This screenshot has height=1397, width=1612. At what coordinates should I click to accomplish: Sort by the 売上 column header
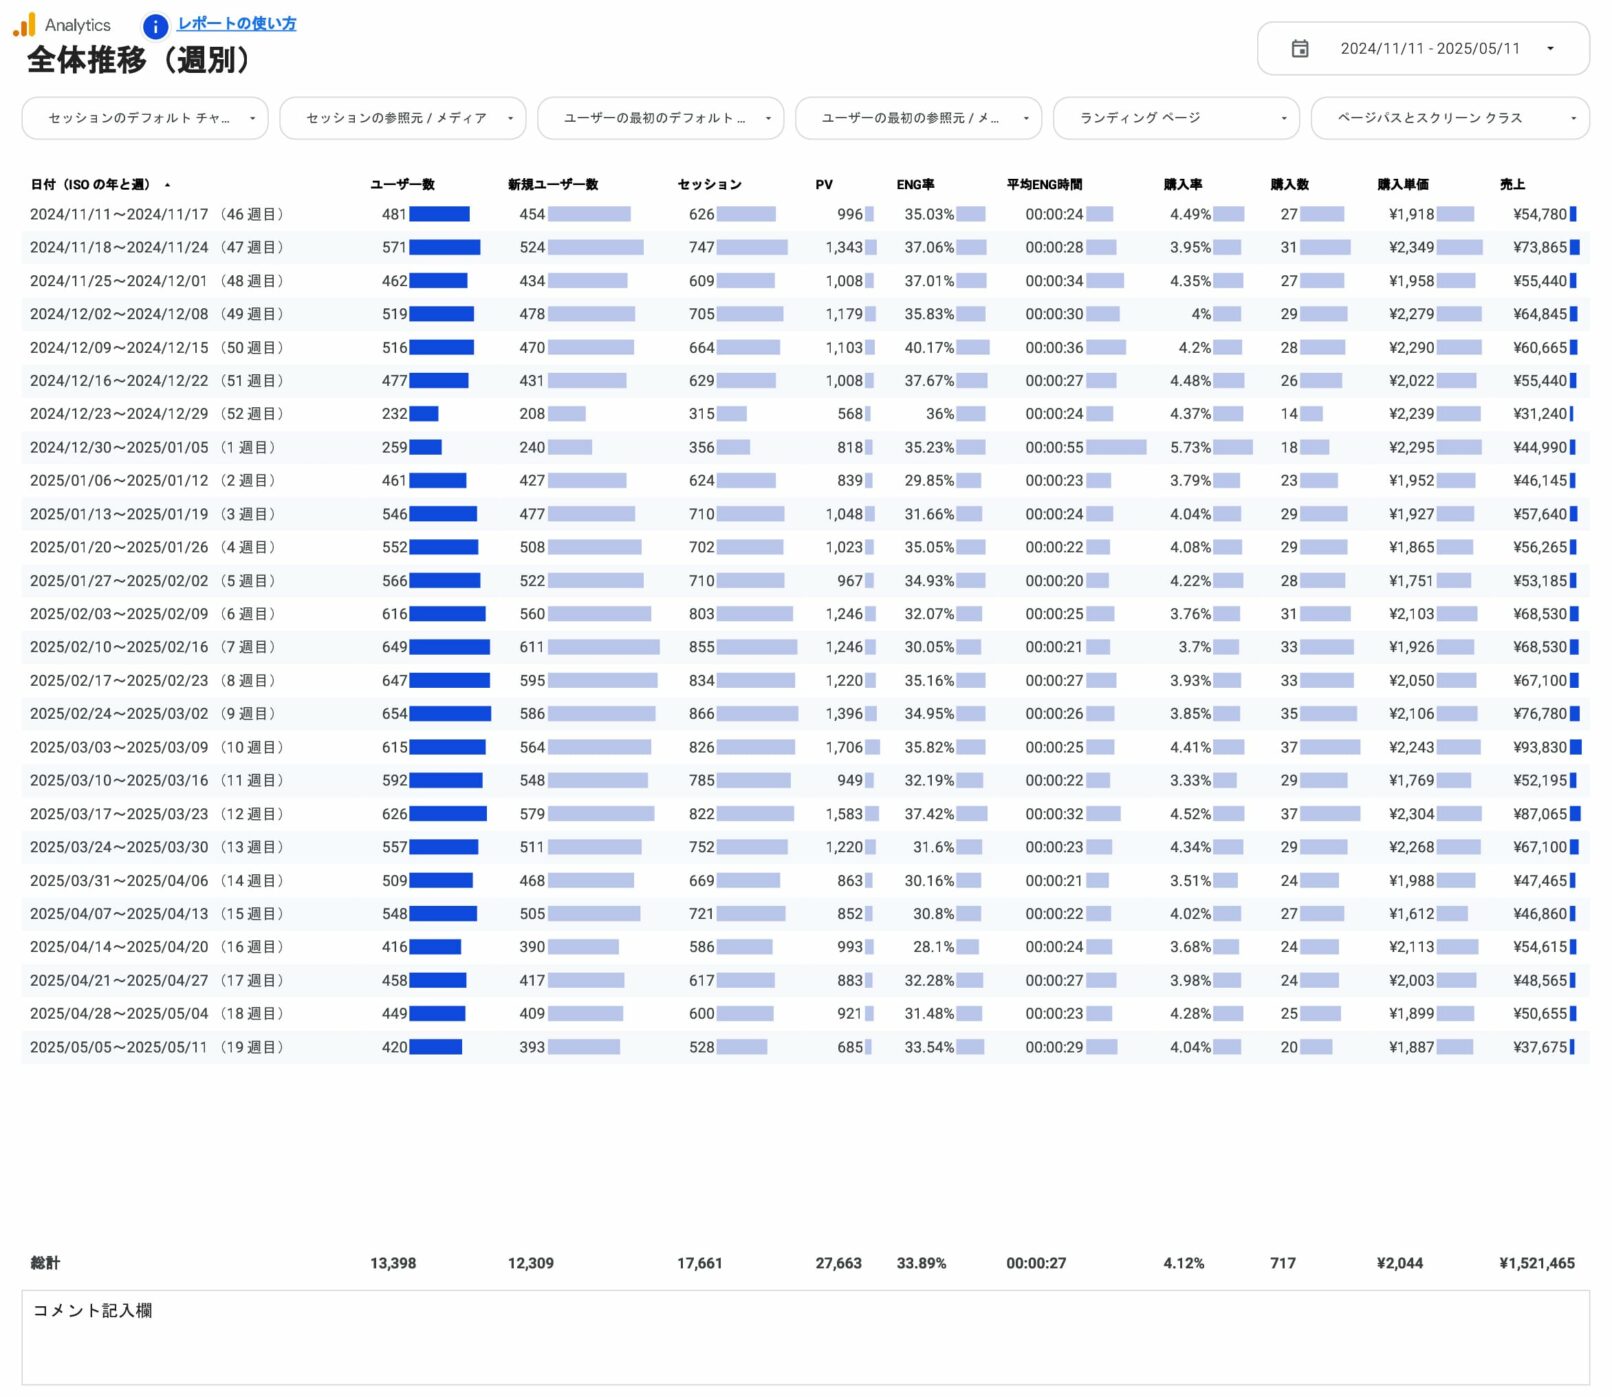[x=1511, y=185]
